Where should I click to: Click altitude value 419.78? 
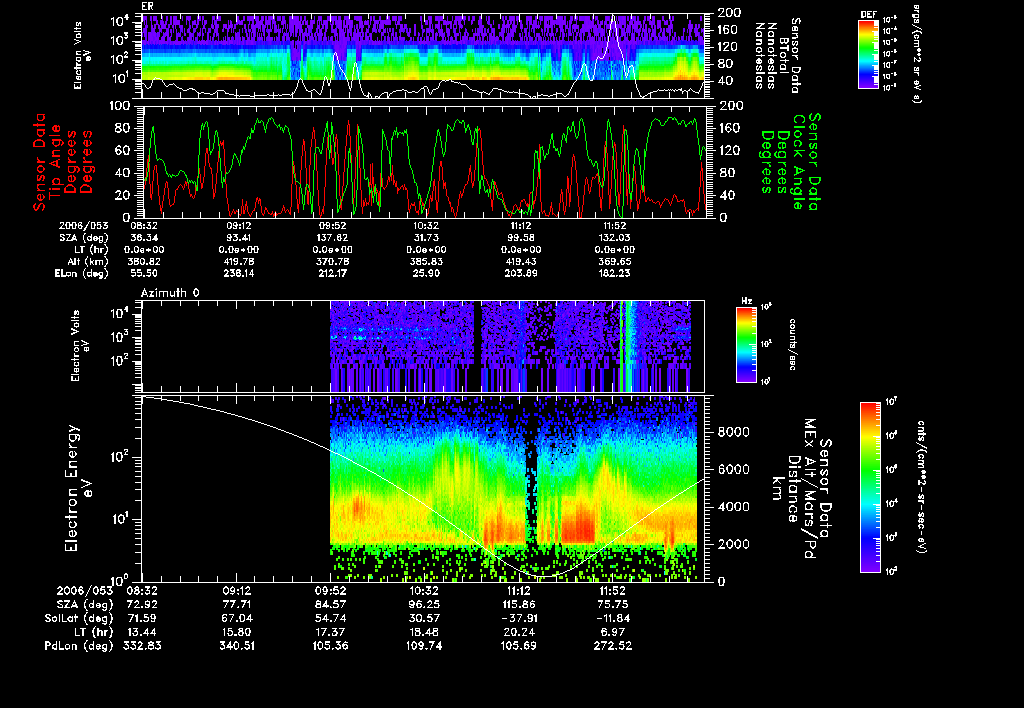238,261
